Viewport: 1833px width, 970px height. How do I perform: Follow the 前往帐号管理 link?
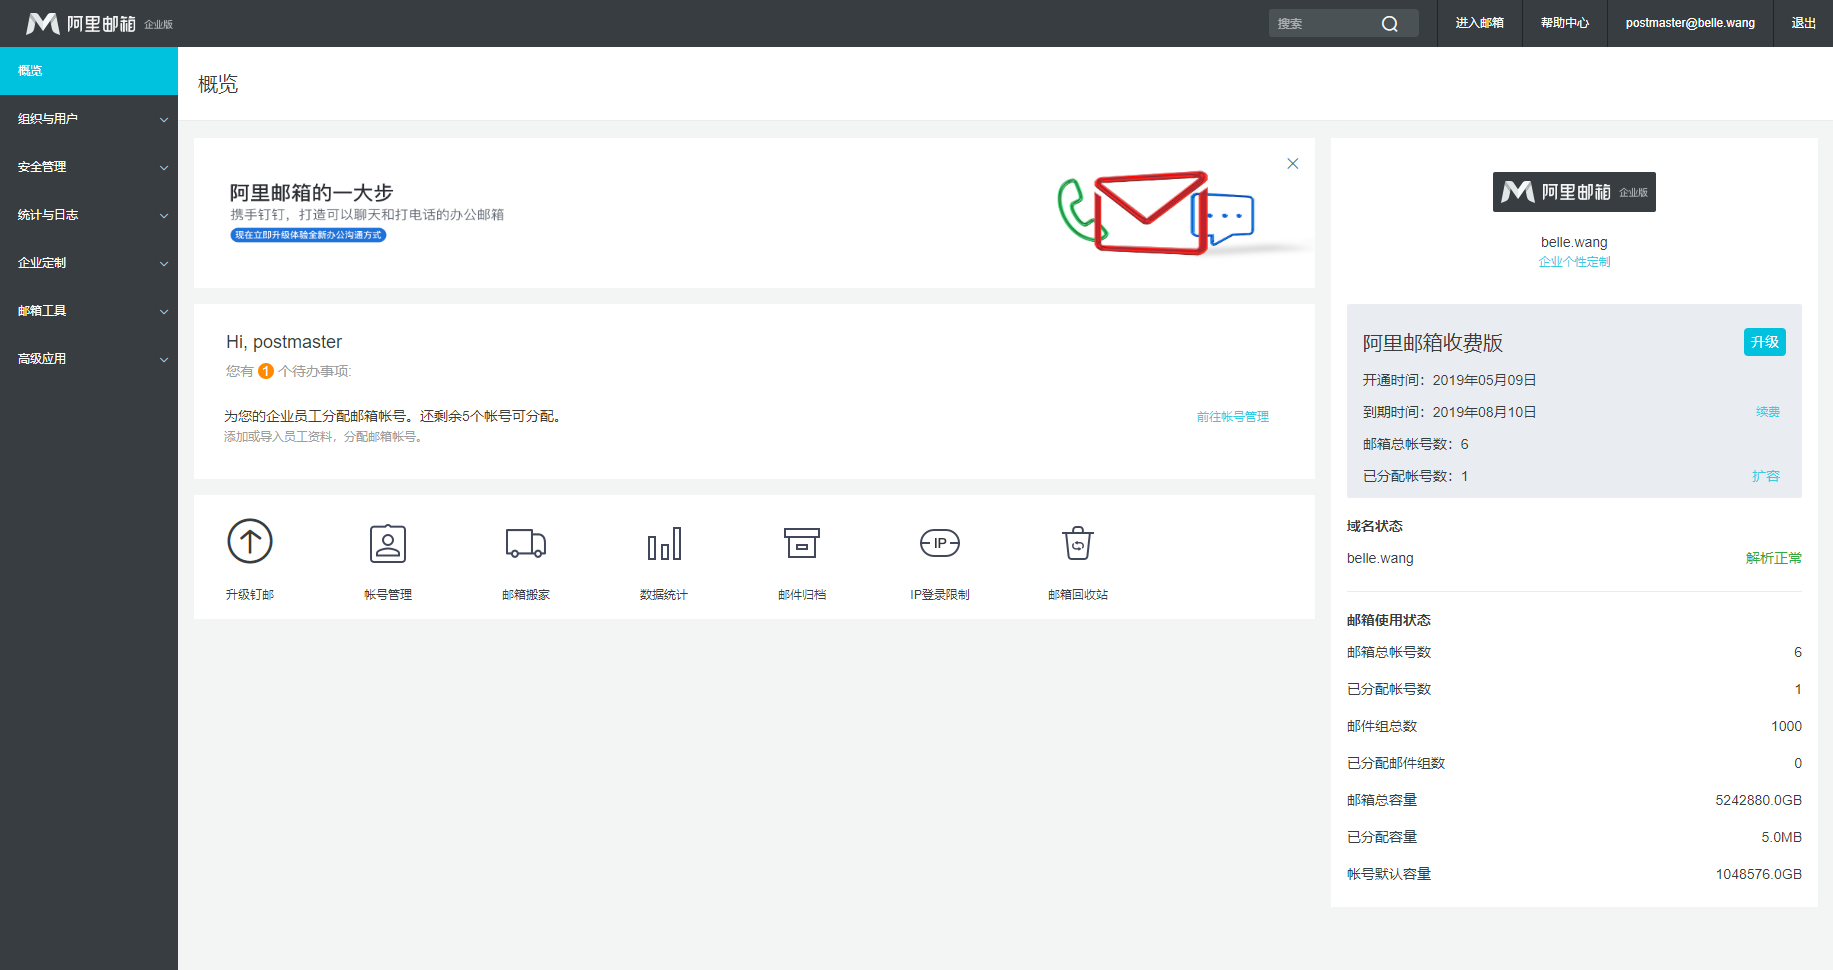[1232, 417]
